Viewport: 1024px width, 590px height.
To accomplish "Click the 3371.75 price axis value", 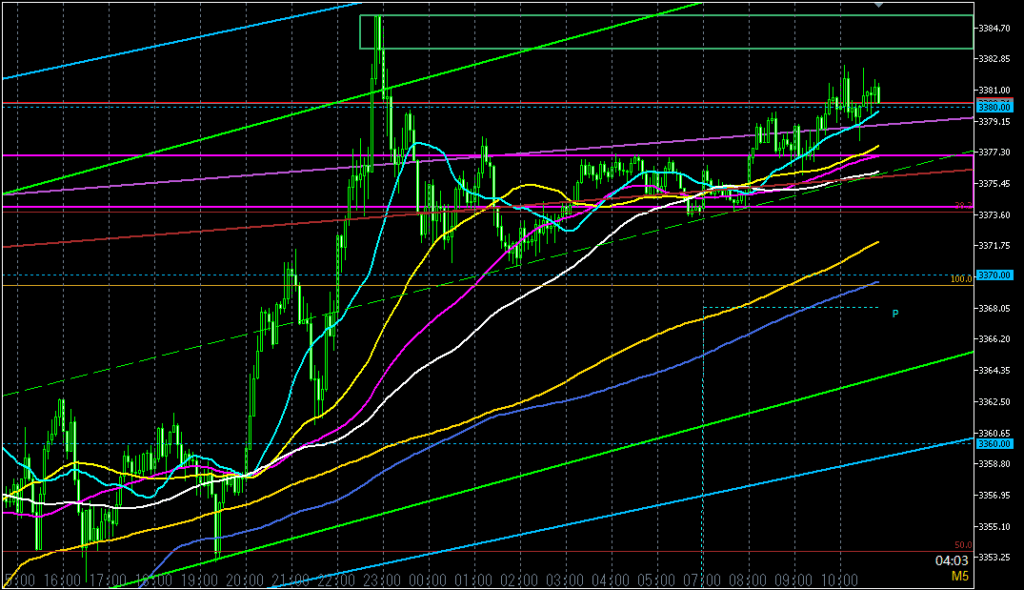I will [x=995, y=246].
